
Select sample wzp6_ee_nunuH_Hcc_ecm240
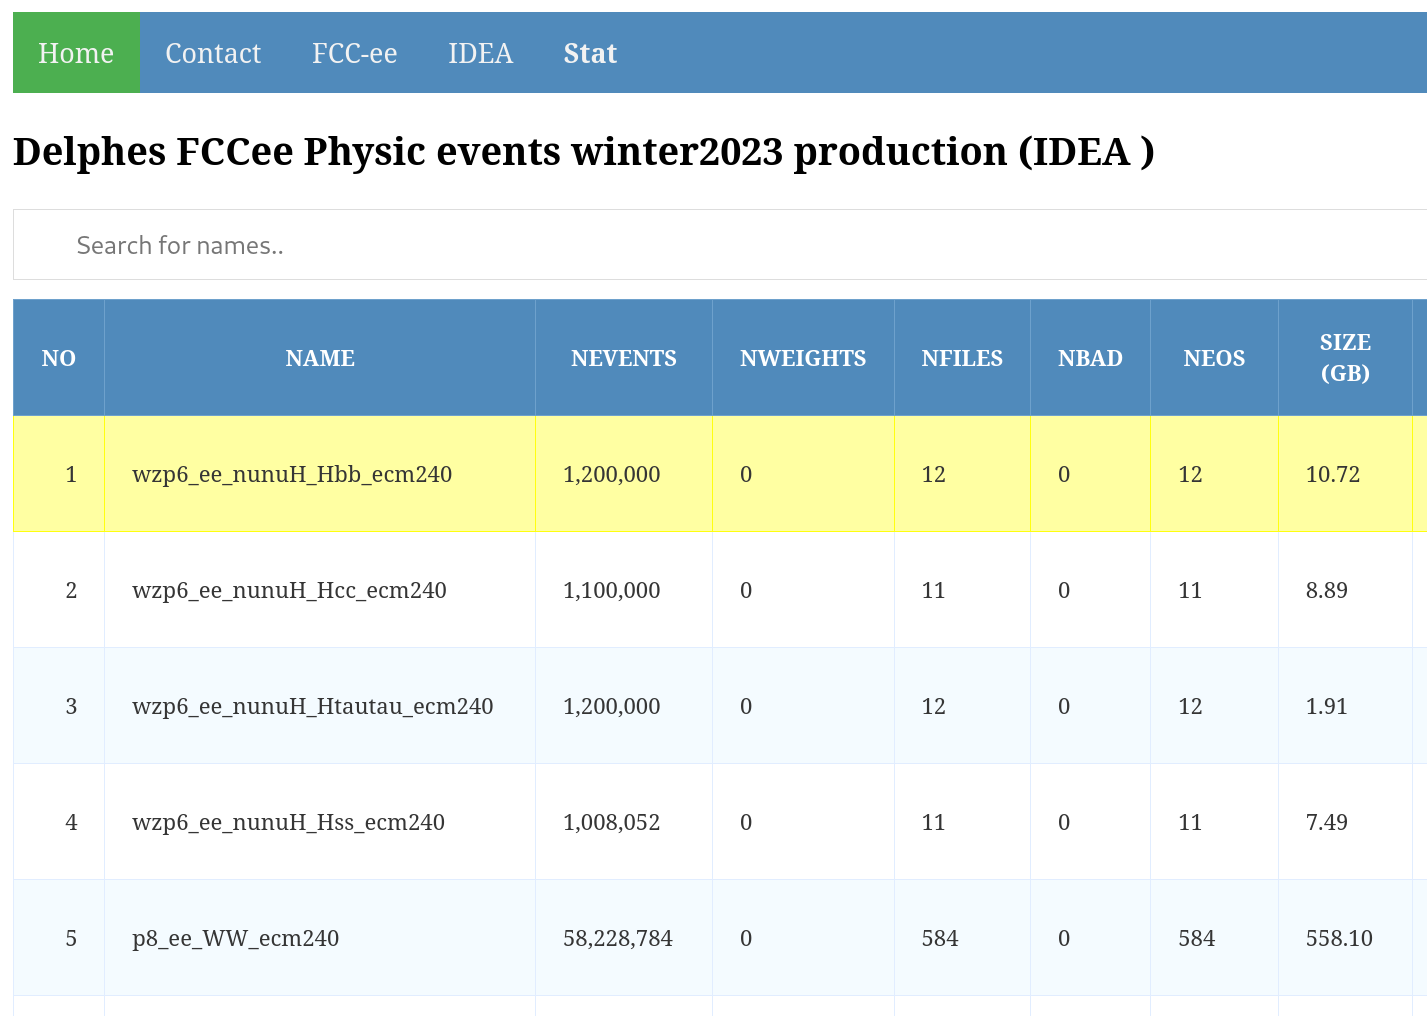click(289, 590)
